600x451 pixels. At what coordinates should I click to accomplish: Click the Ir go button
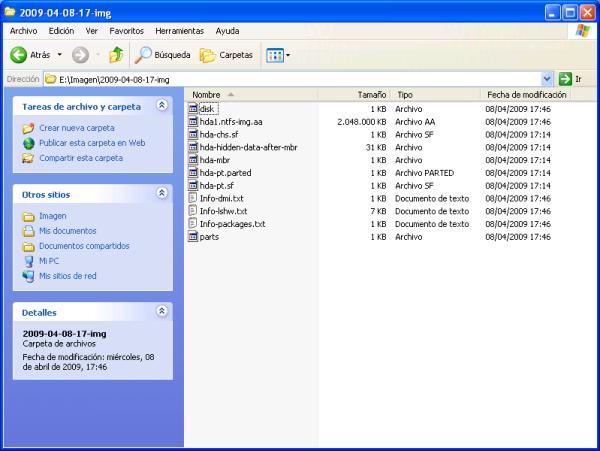coord(570,78)
